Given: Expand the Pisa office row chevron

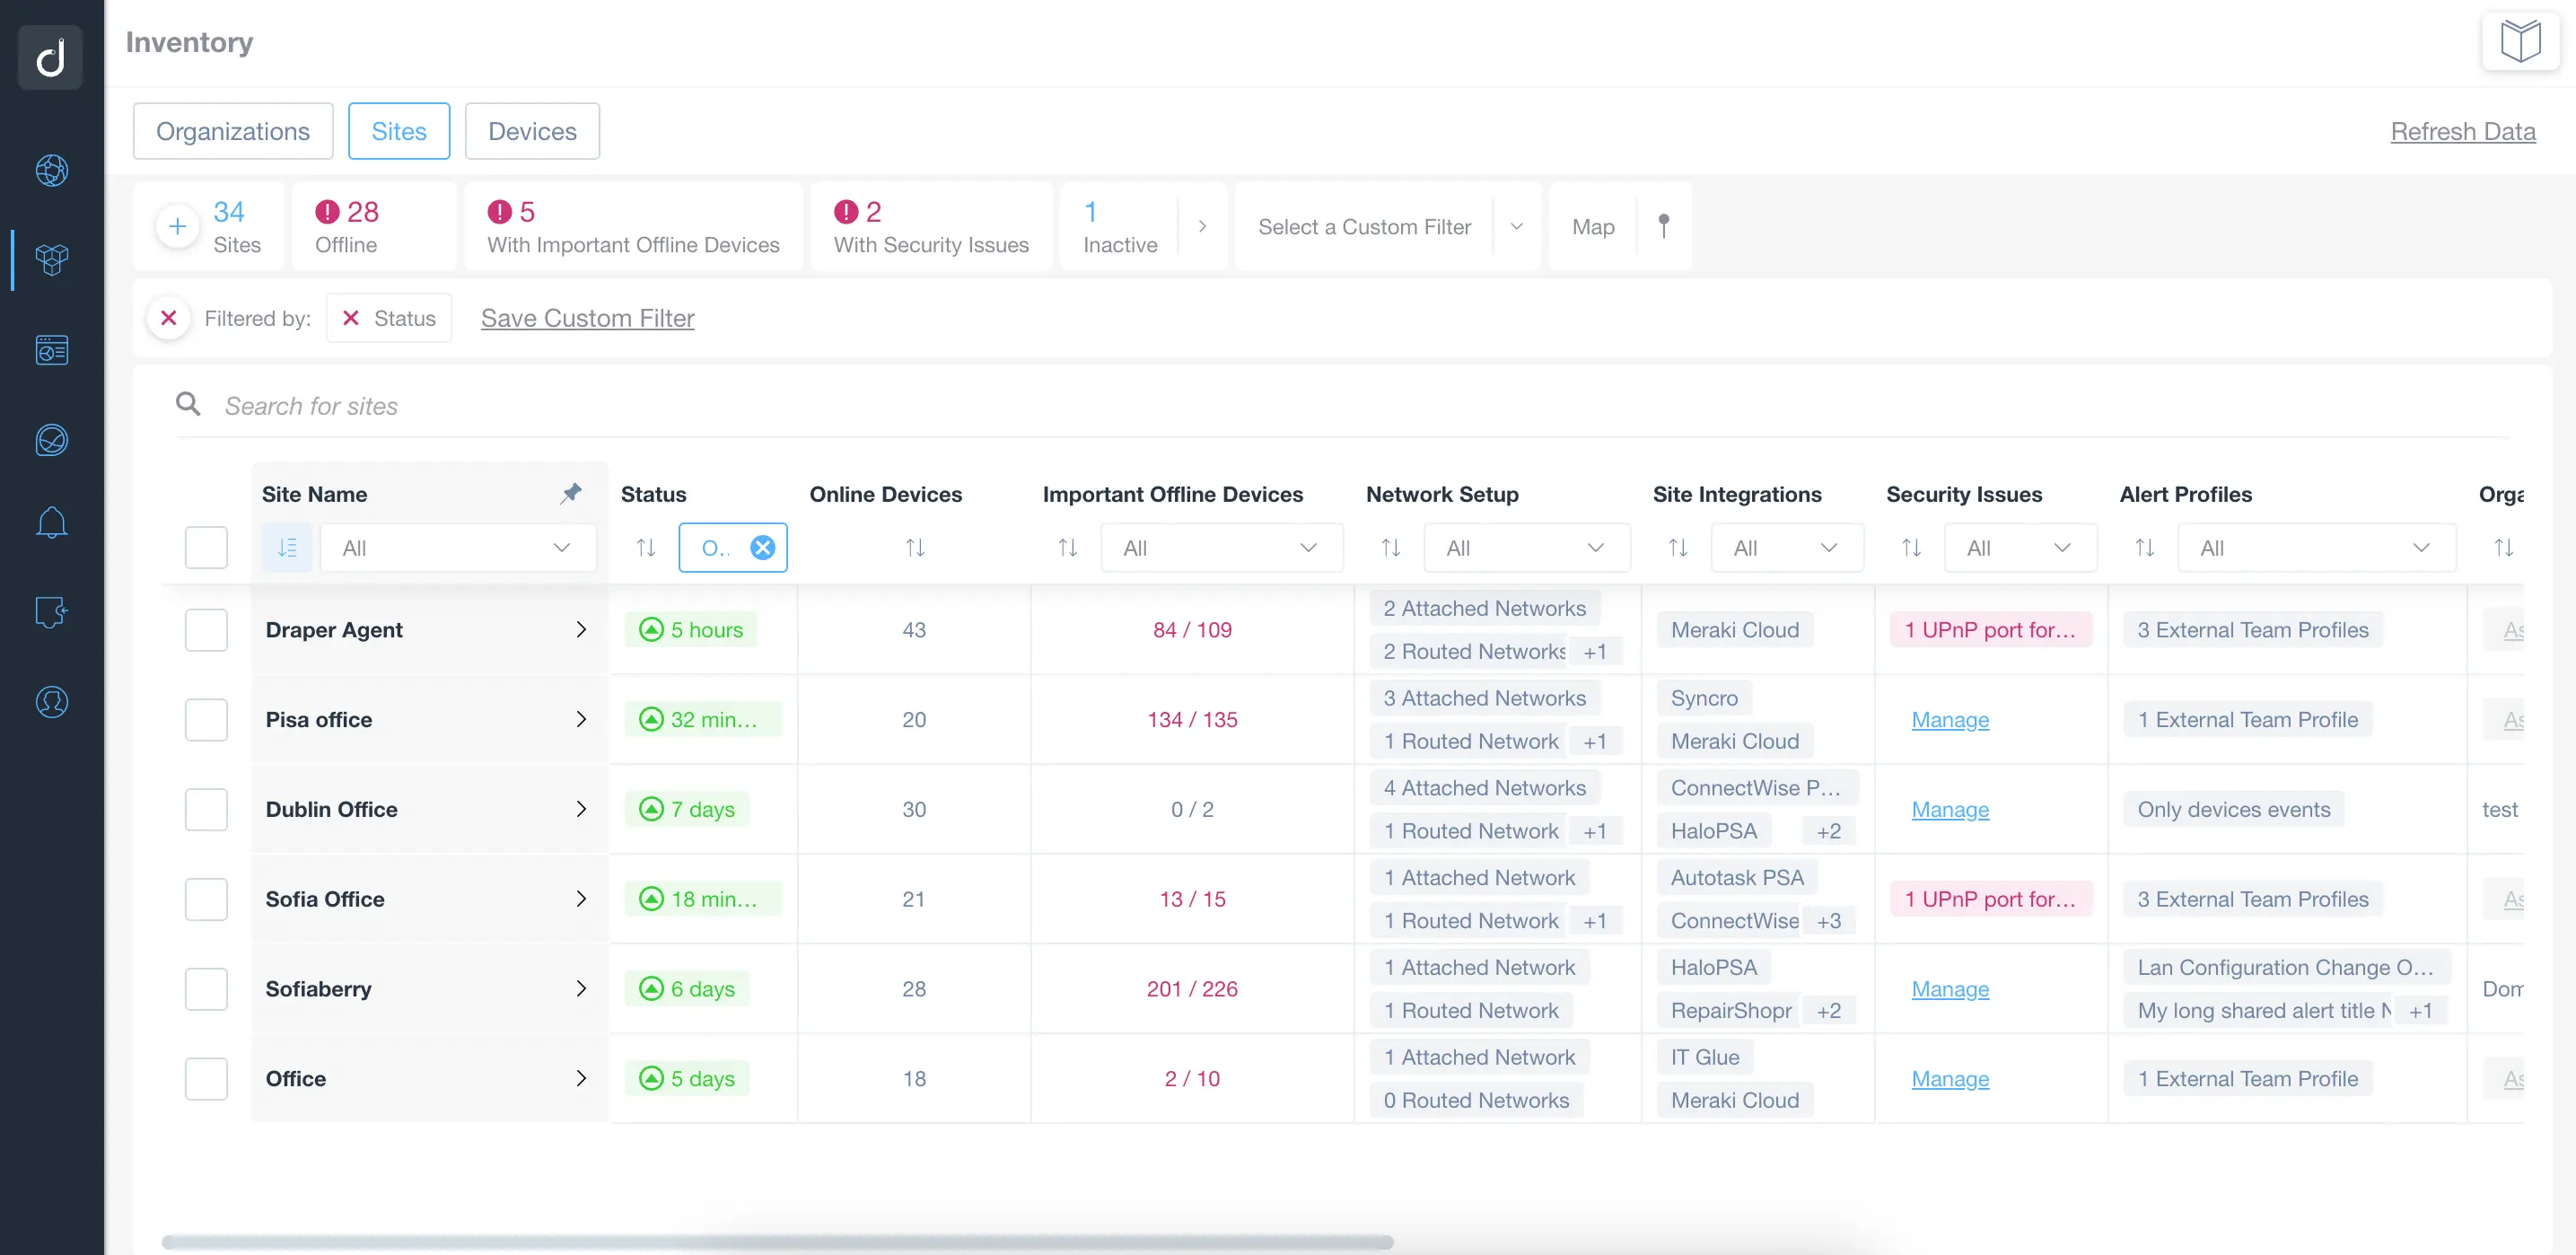Looking at the screenshot, I should [x=581, y=720].
